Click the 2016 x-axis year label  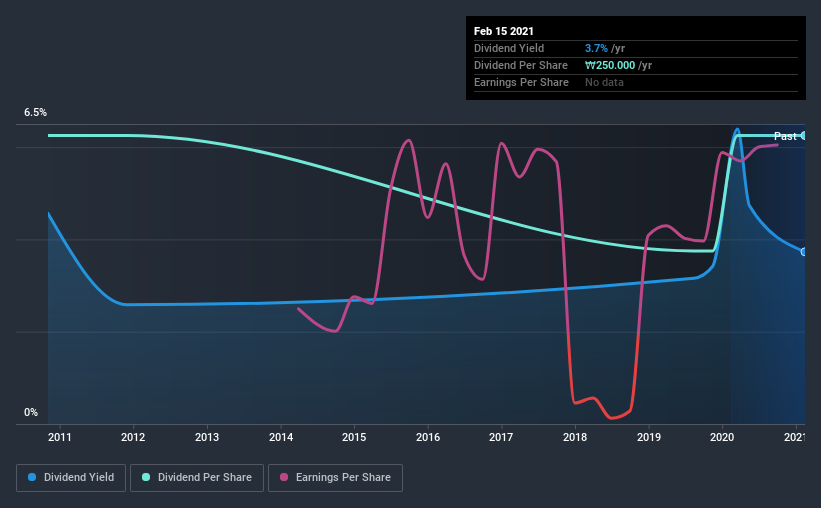click(x=428, y=437)
